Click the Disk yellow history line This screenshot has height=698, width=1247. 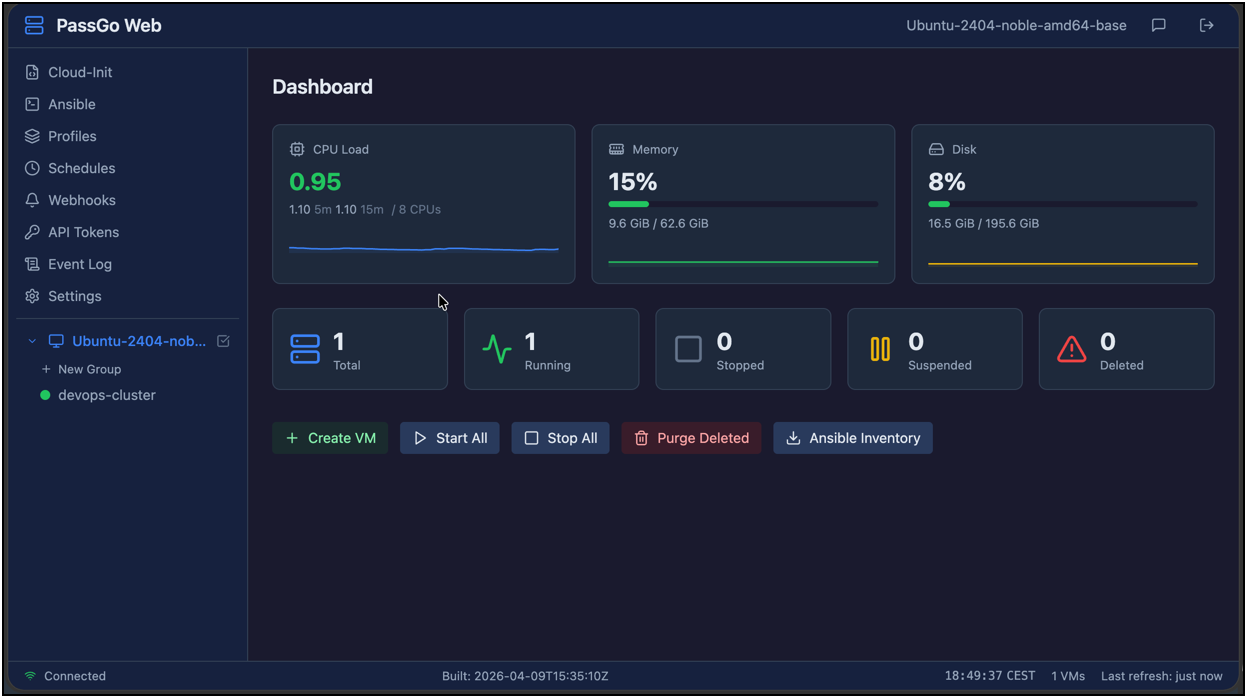[1063, 264]
